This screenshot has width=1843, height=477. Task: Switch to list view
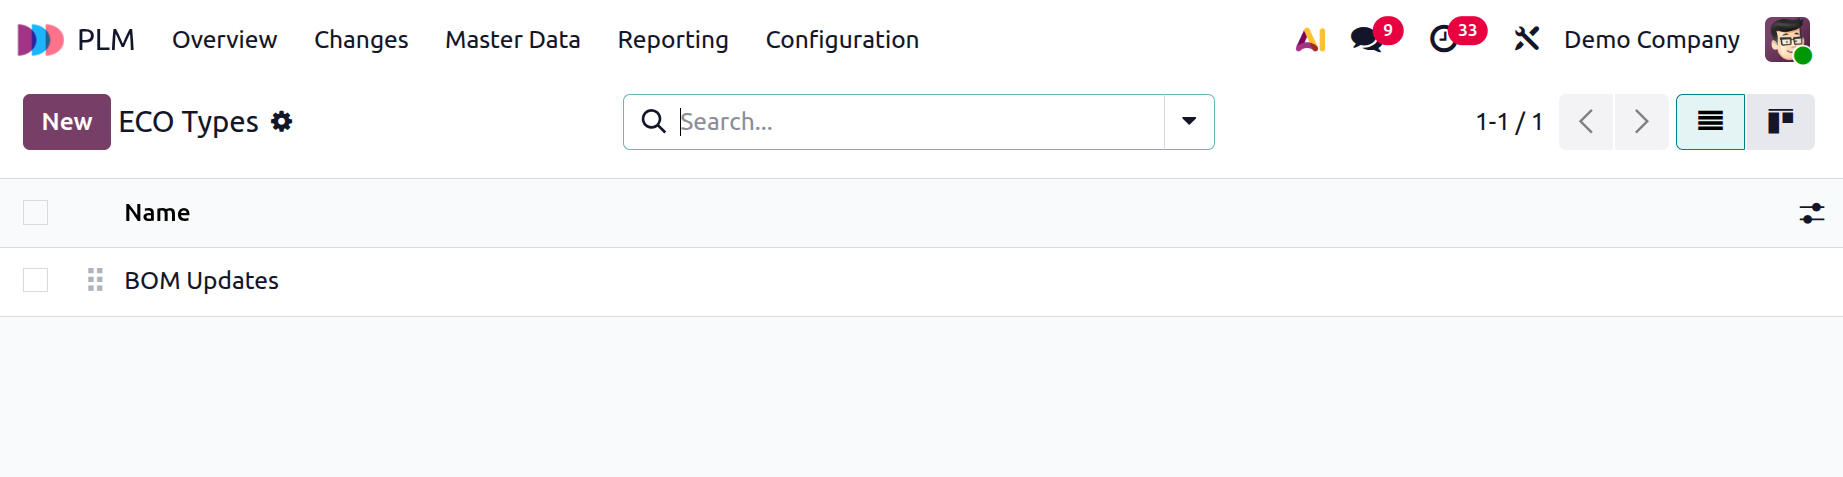click(x=1710, y=122)
